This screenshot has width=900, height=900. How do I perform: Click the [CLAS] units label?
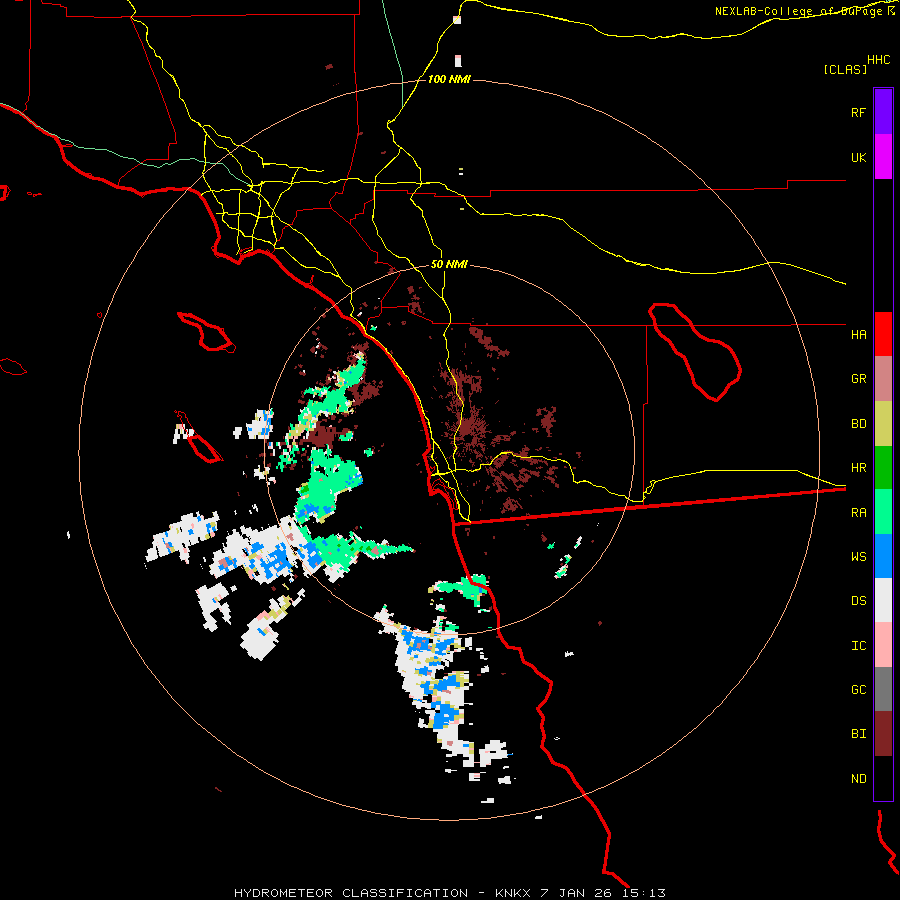[845, 69]
